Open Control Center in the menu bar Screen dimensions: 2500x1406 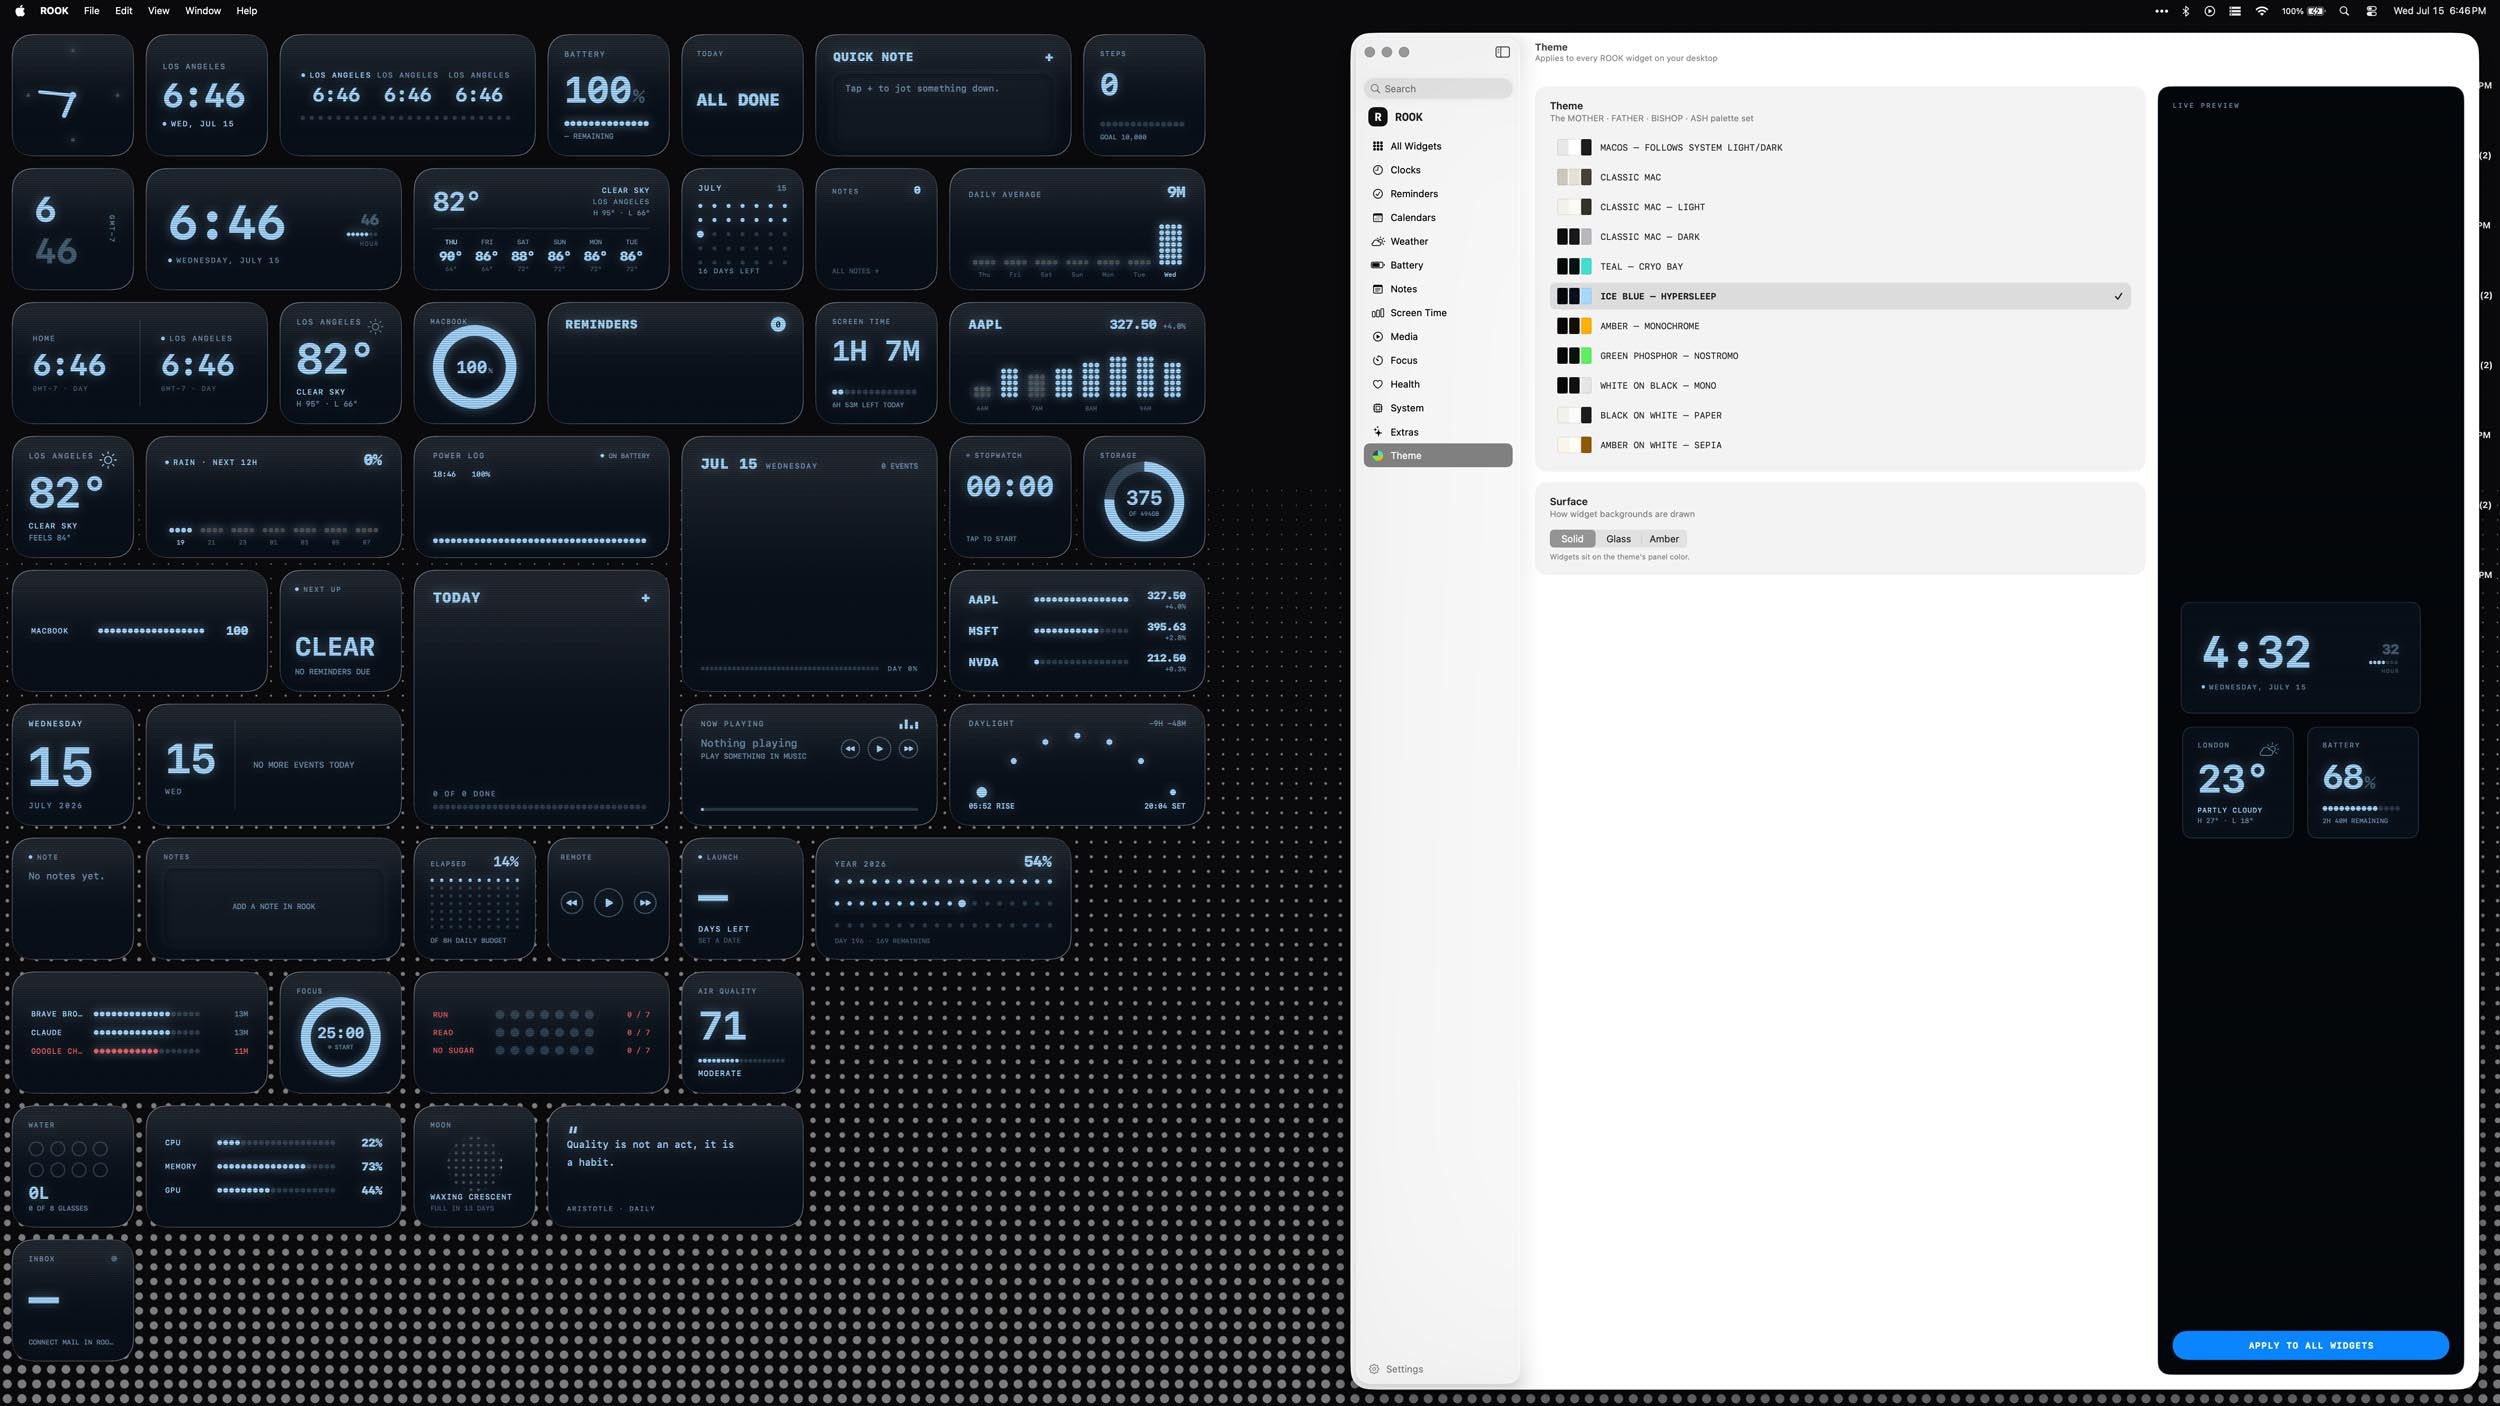tap(2372, 11)
